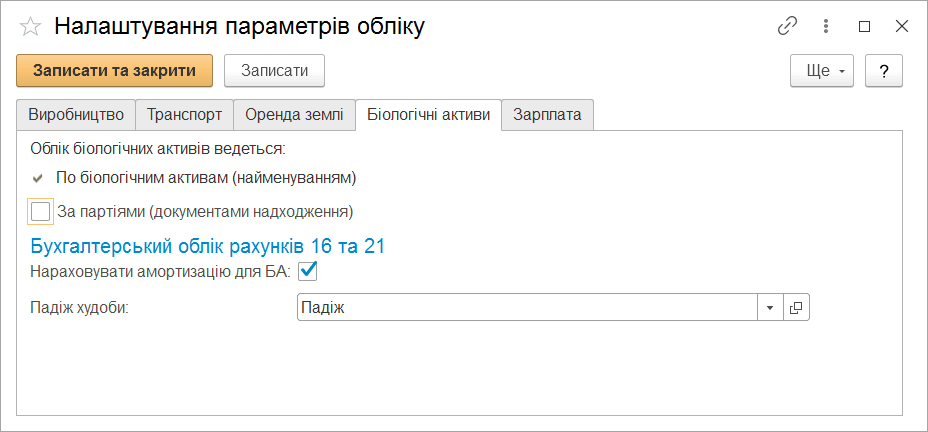The image size is (928, 432).
Task: Switch to the Транспорт tab
Action: pyautogui.click(x=185, y=115)
